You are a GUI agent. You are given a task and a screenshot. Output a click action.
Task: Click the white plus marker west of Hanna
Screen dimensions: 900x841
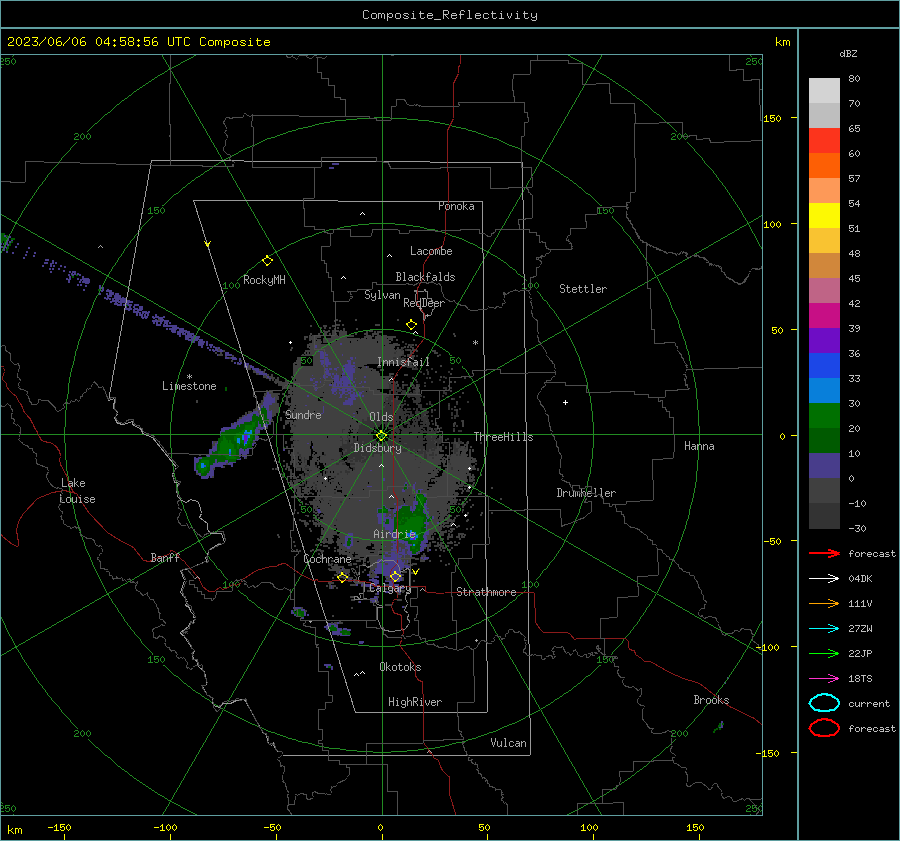565,402
